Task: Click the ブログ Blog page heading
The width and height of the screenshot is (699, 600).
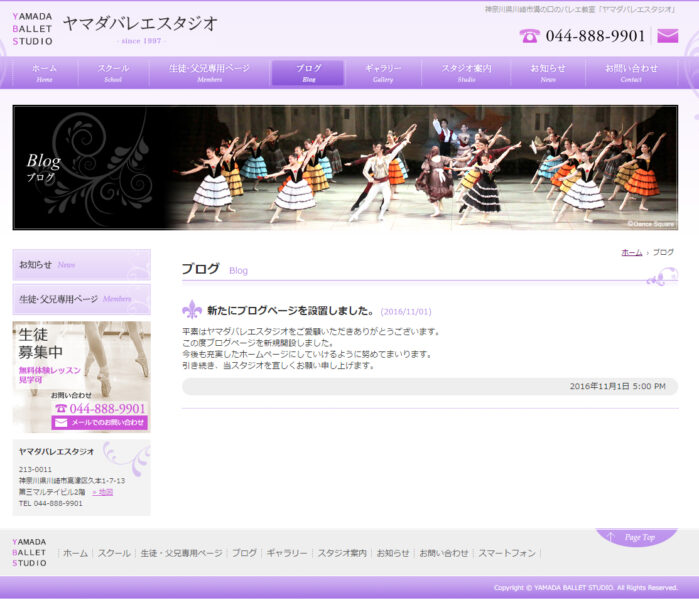Action: pyautogui.click(x=214, y=269)
